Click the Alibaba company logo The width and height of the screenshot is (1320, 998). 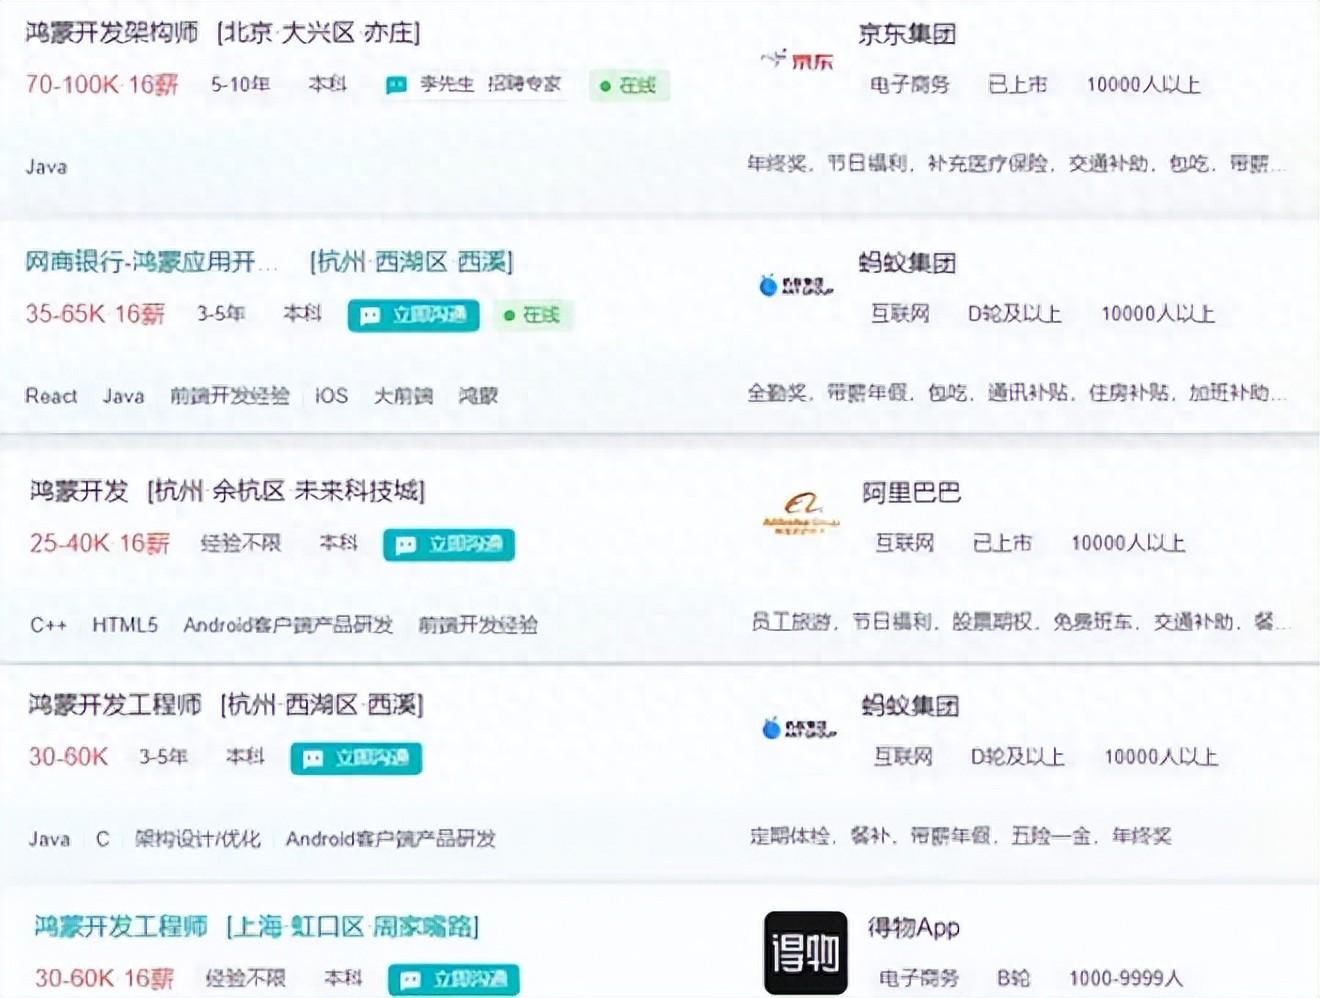click(801, 514)
